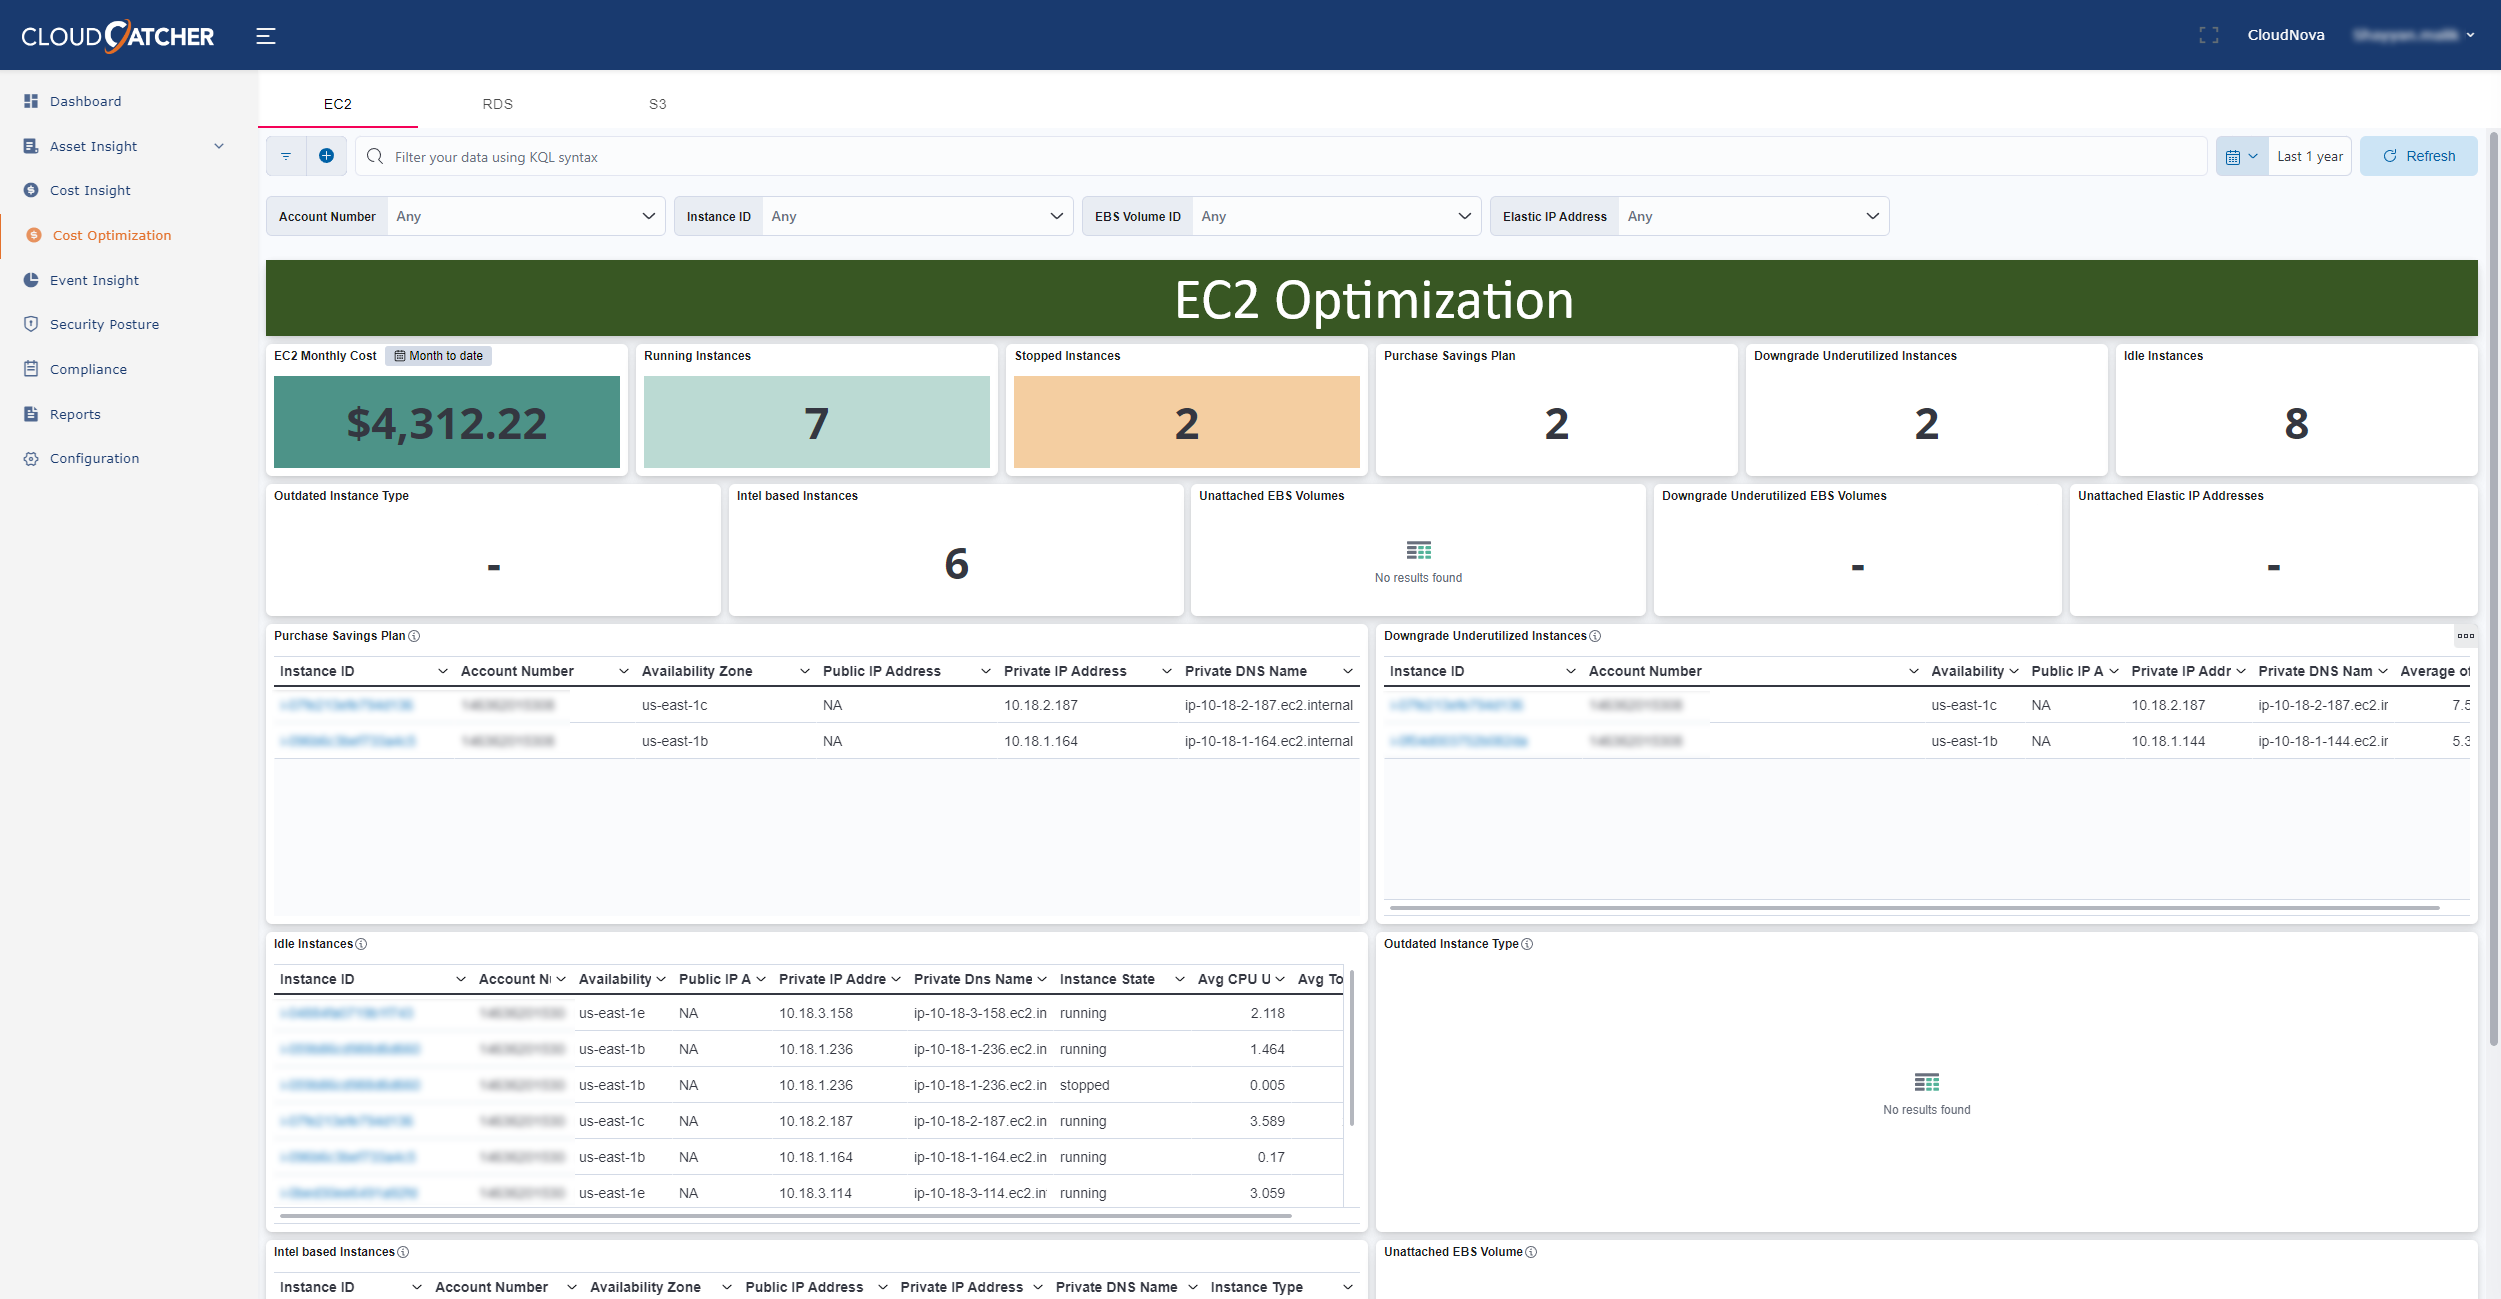Open Cost Insight in the sidebar
The height and width of the screenshot is (1299, 2501).
[90, 190]
